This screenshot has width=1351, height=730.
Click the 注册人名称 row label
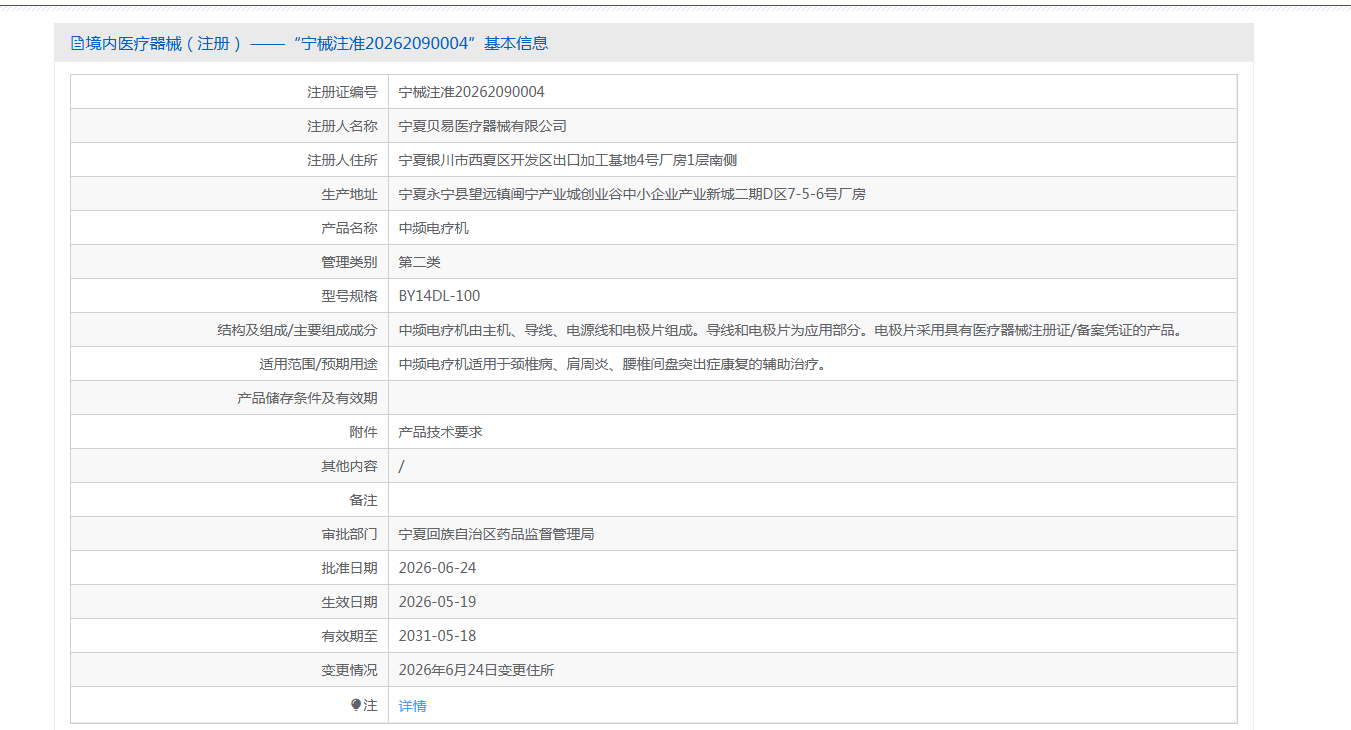342,126
